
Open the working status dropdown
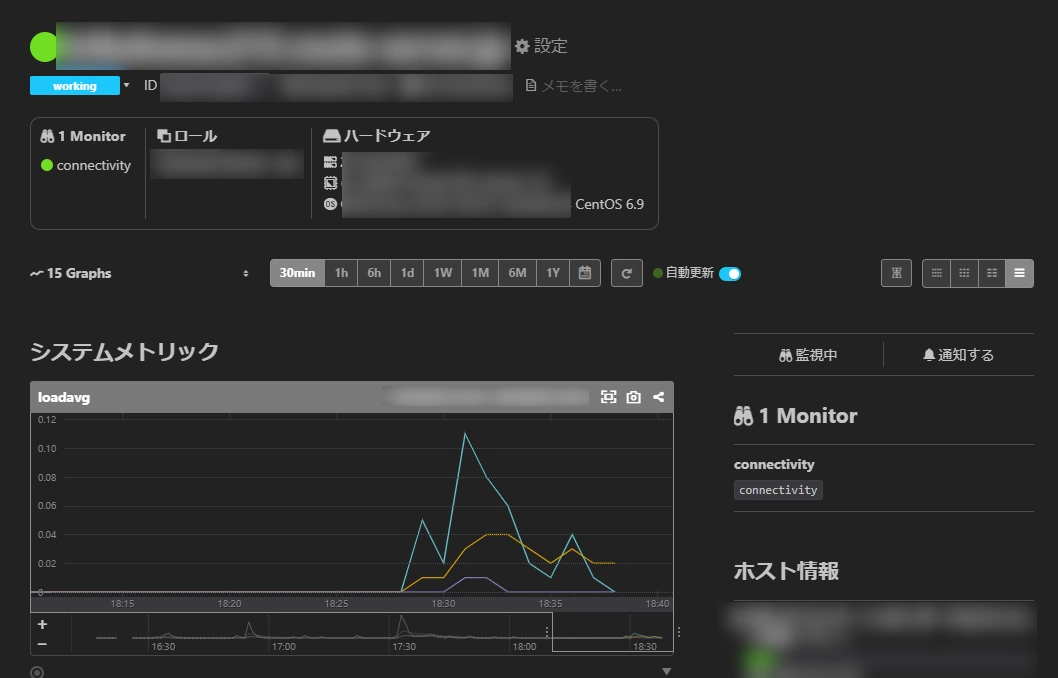(126, 86)
